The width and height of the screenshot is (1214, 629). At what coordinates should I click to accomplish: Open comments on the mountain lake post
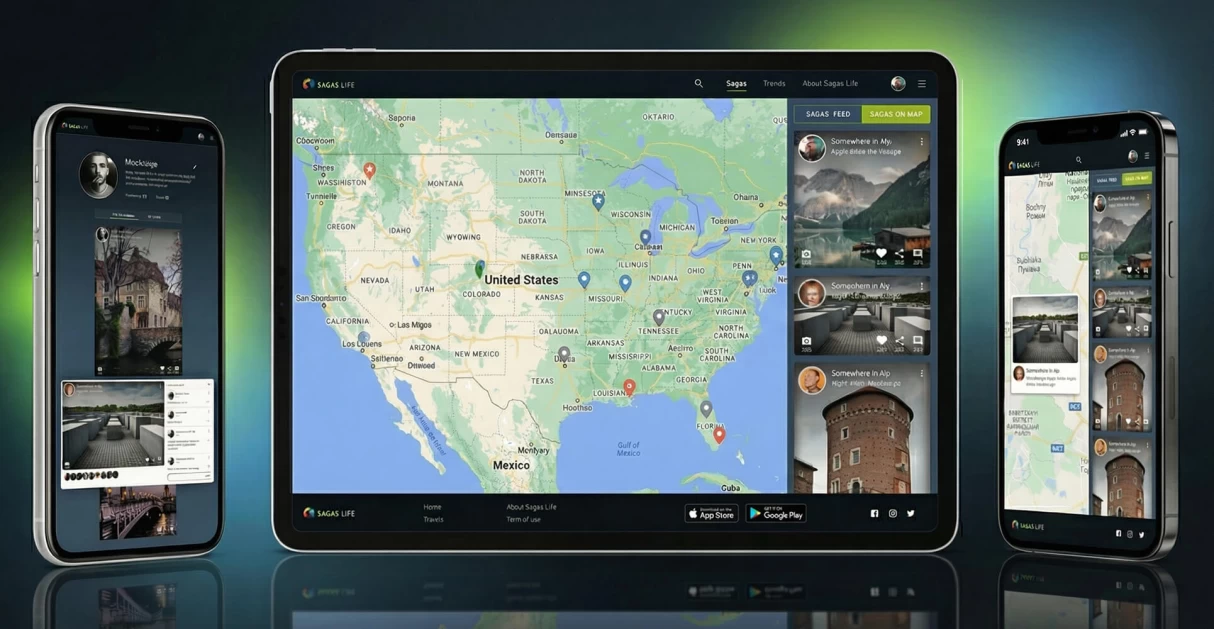coord(917,254)
